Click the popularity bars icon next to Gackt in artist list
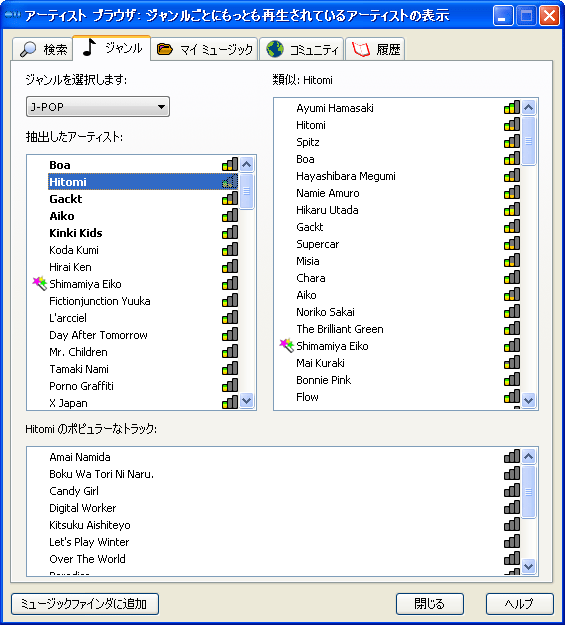This screenshot has height=625, width=565. 230,199
